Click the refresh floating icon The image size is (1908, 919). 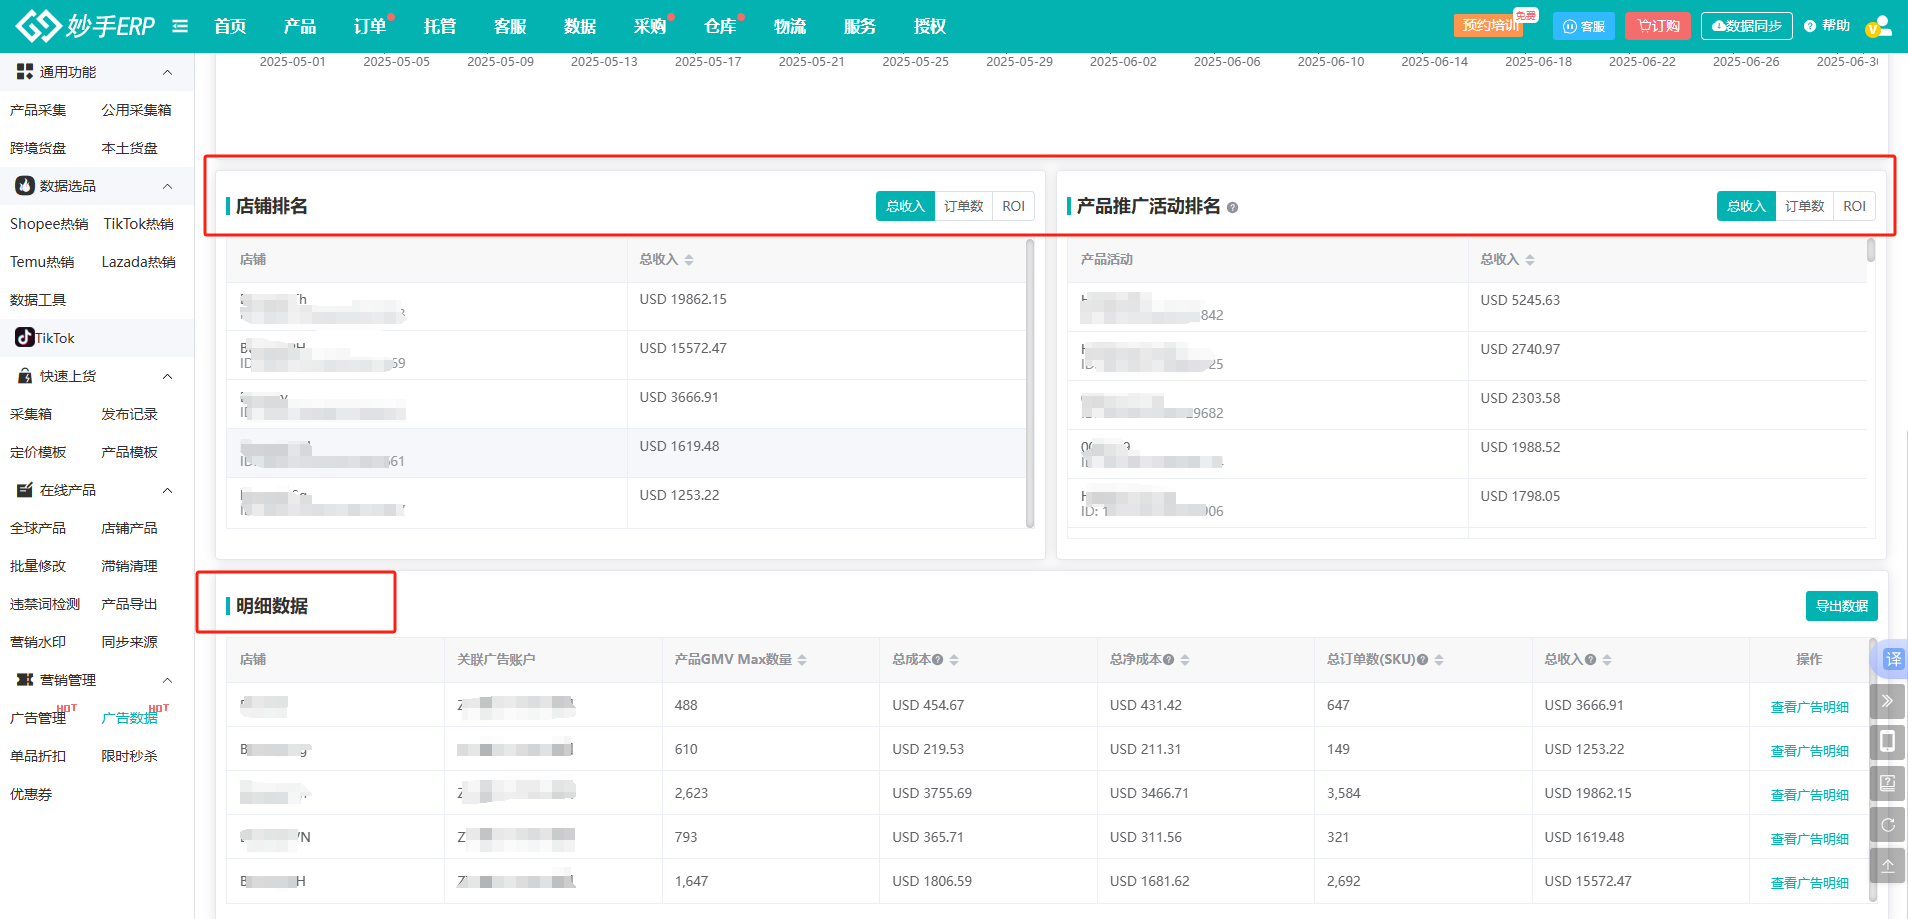click(1887, 825)
